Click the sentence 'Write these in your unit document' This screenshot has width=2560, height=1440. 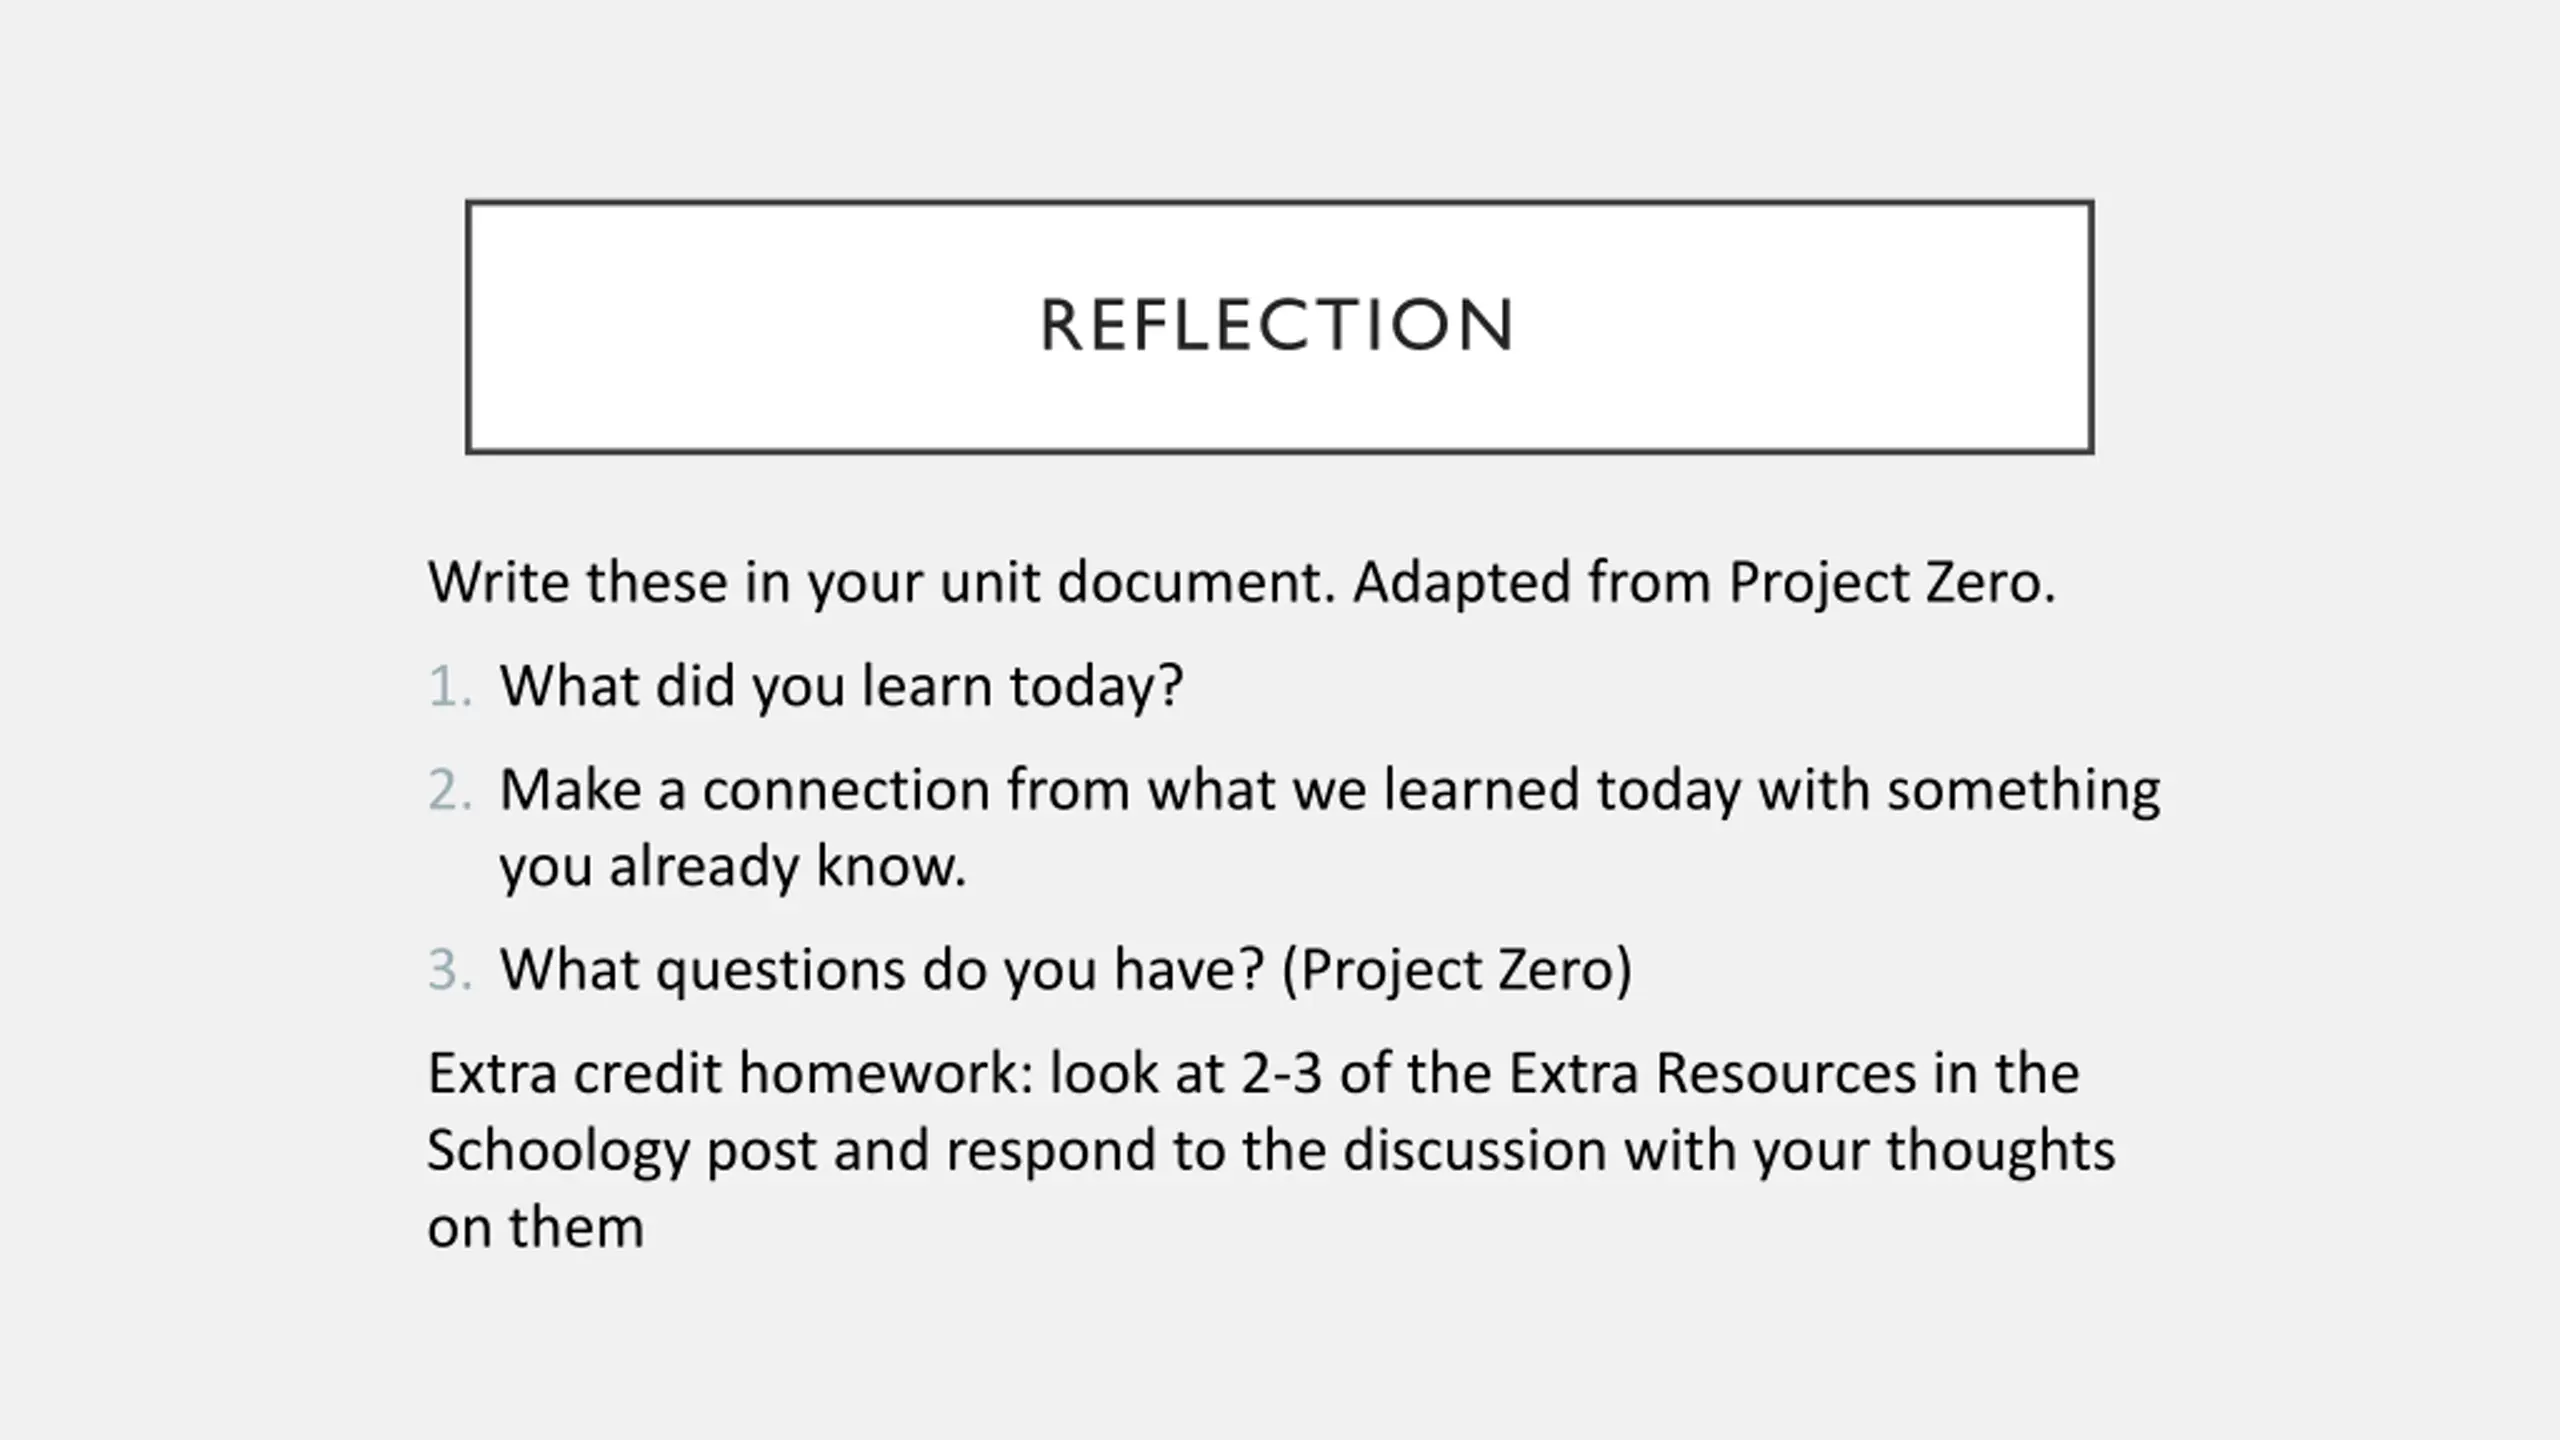(x=882, y=583)
